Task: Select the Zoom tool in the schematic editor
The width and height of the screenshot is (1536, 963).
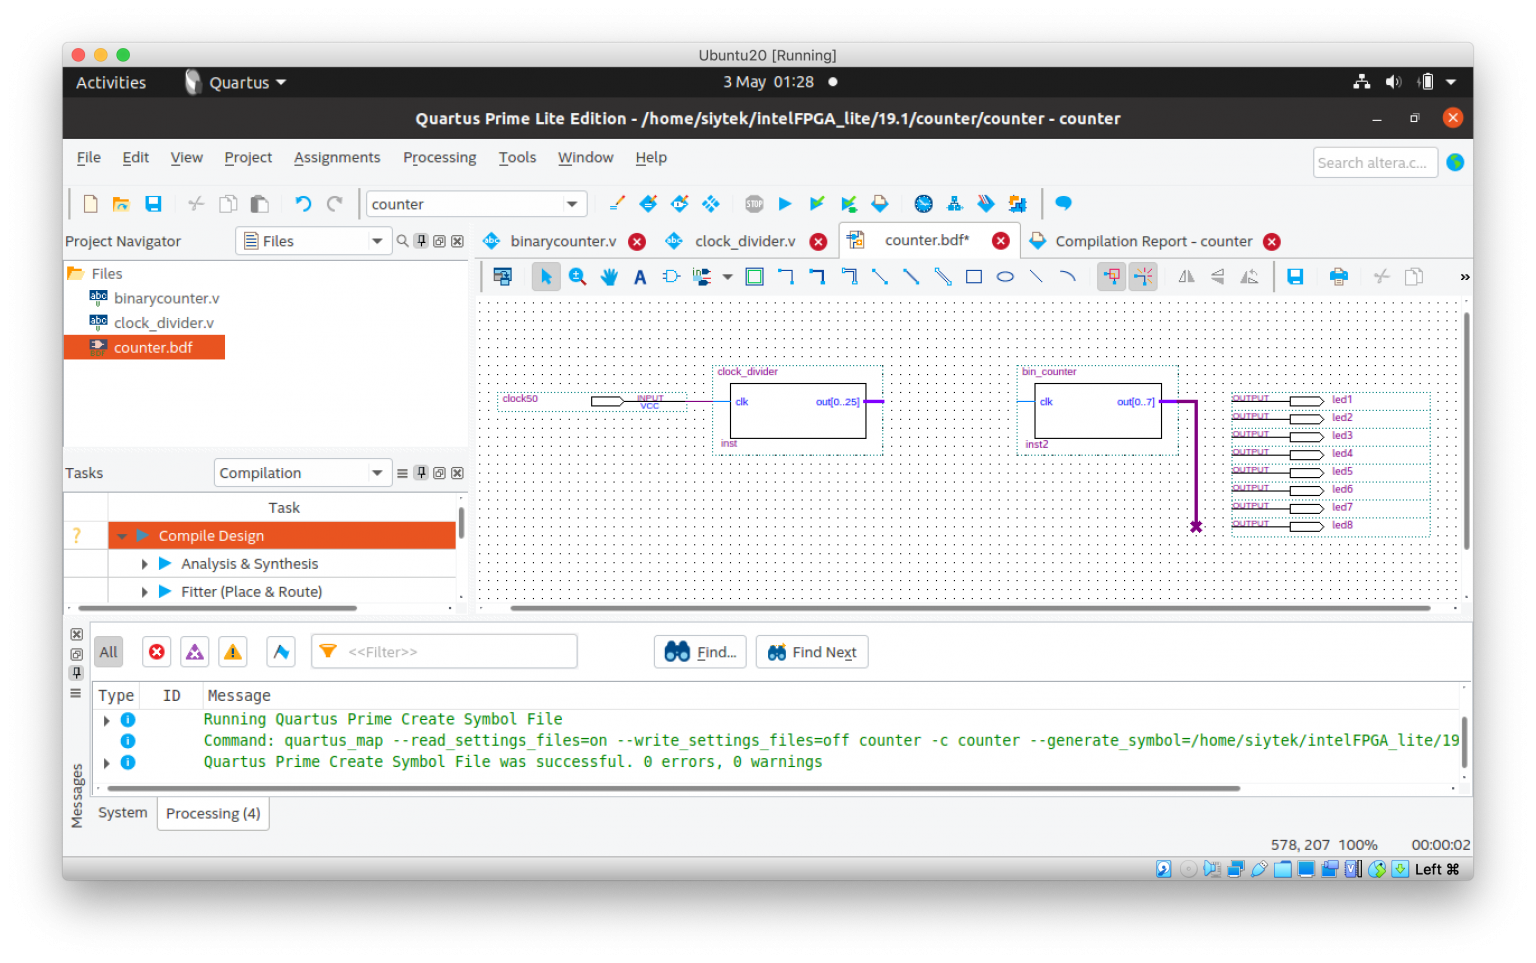Action: tap(576, 276)
